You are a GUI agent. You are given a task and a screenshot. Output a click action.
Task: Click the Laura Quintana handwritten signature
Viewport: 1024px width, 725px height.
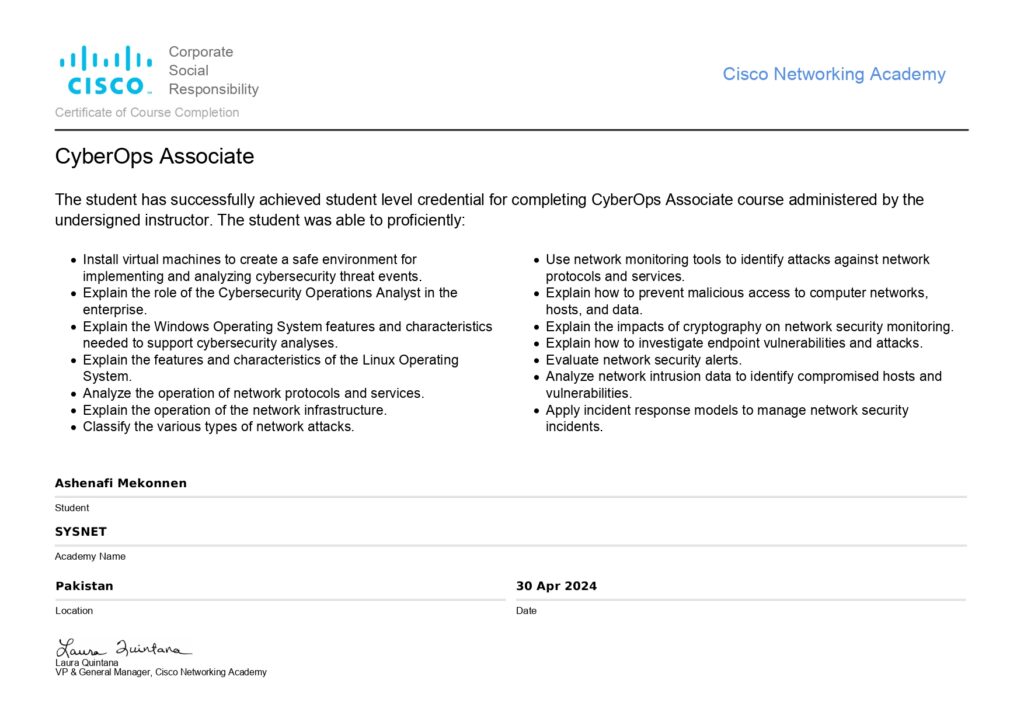point(123,648)
